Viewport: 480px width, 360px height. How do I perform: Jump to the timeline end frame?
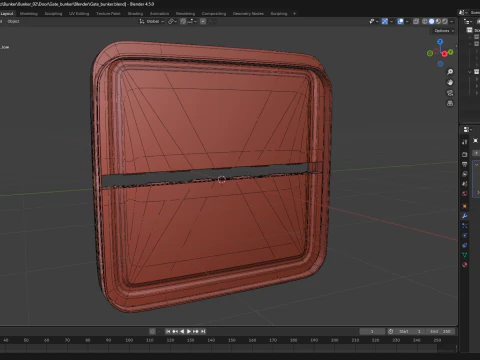[x=203, y=331]
